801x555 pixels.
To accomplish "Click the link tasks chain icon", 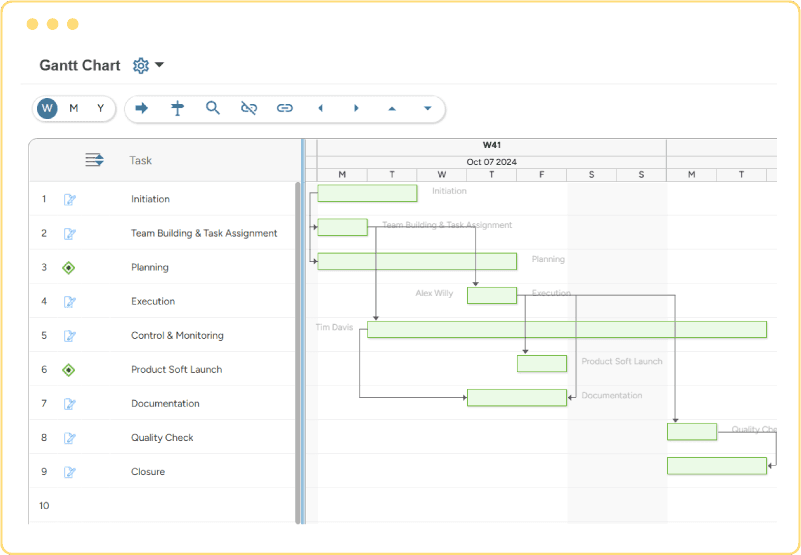I will pyautogui.click(x=285, y=108).
